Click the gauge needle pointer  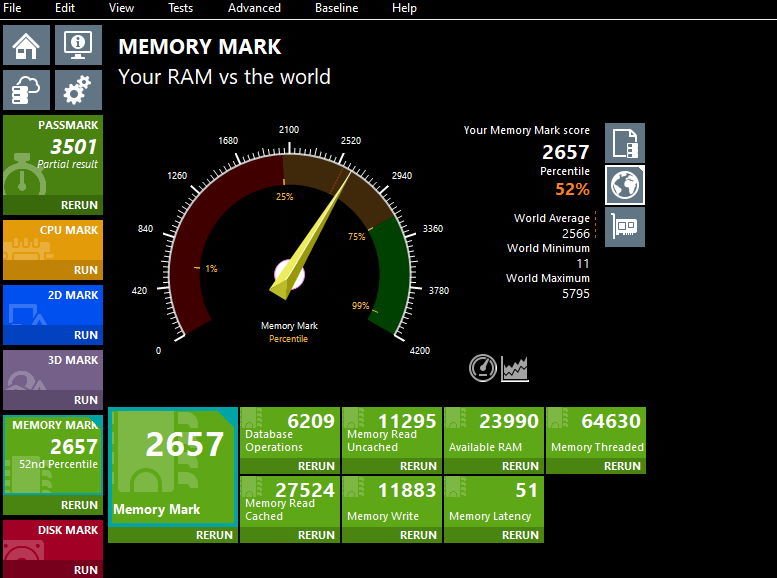click(x=310, y=237)
